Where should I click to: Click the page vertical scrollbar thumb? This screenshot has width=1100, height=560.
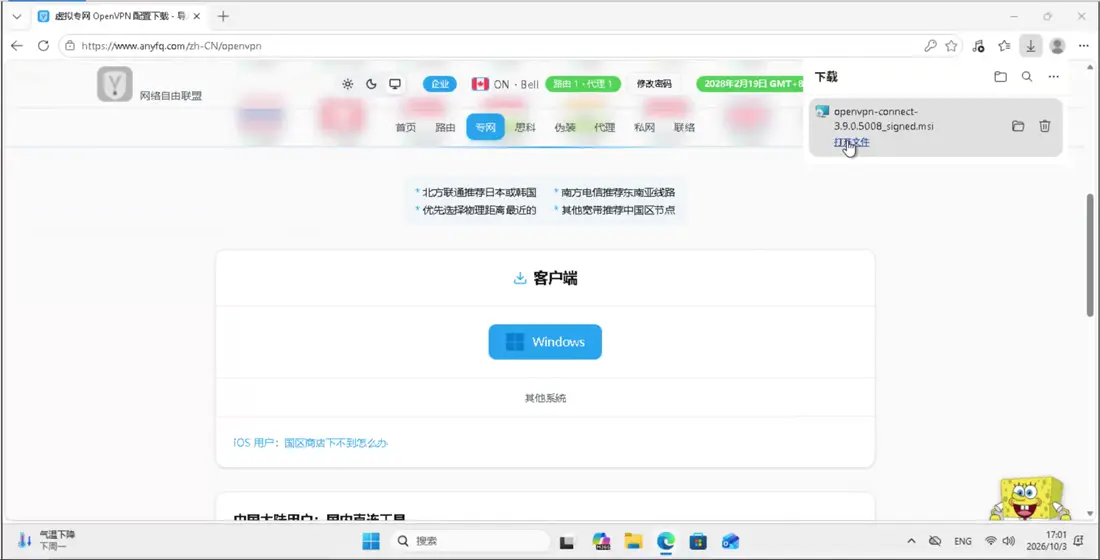point(1089,254)
